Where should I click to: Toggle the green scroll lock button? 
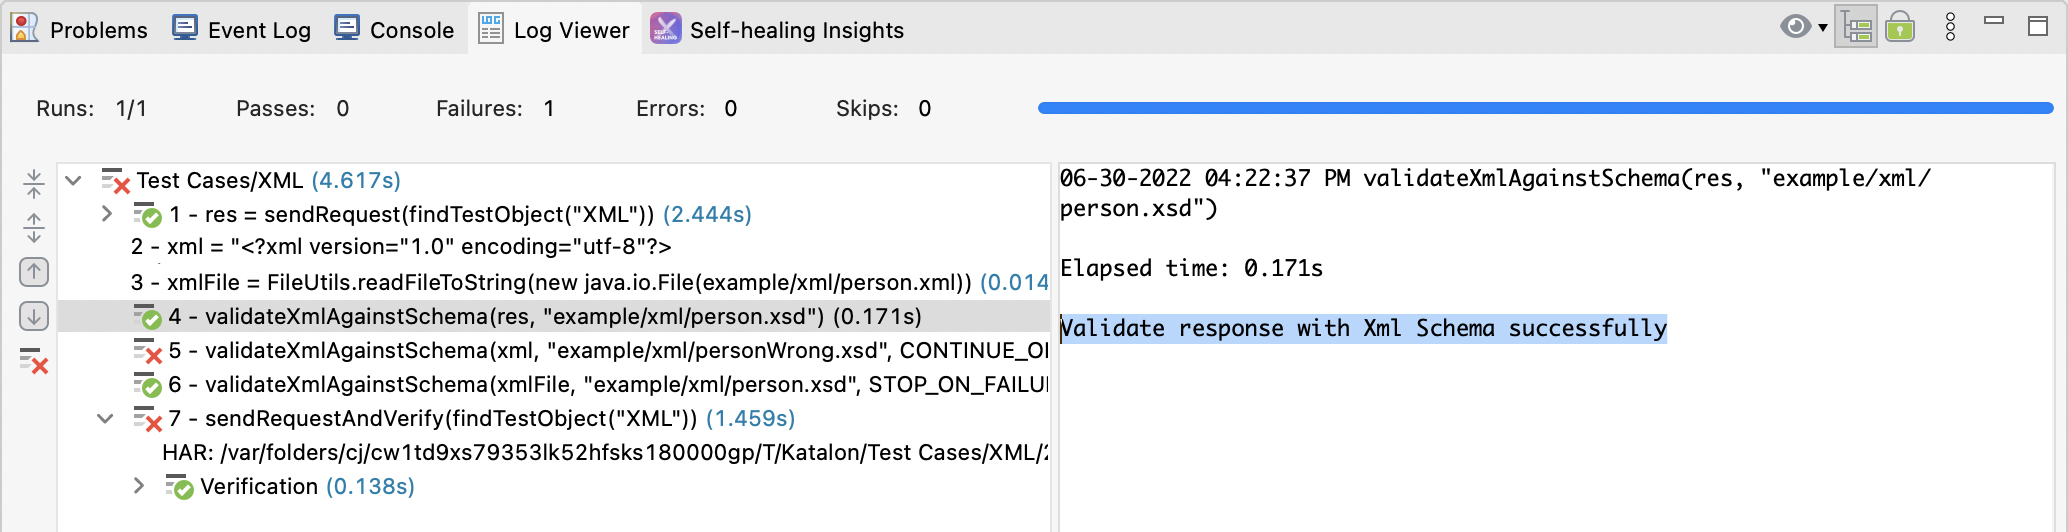pos(1900,27)
